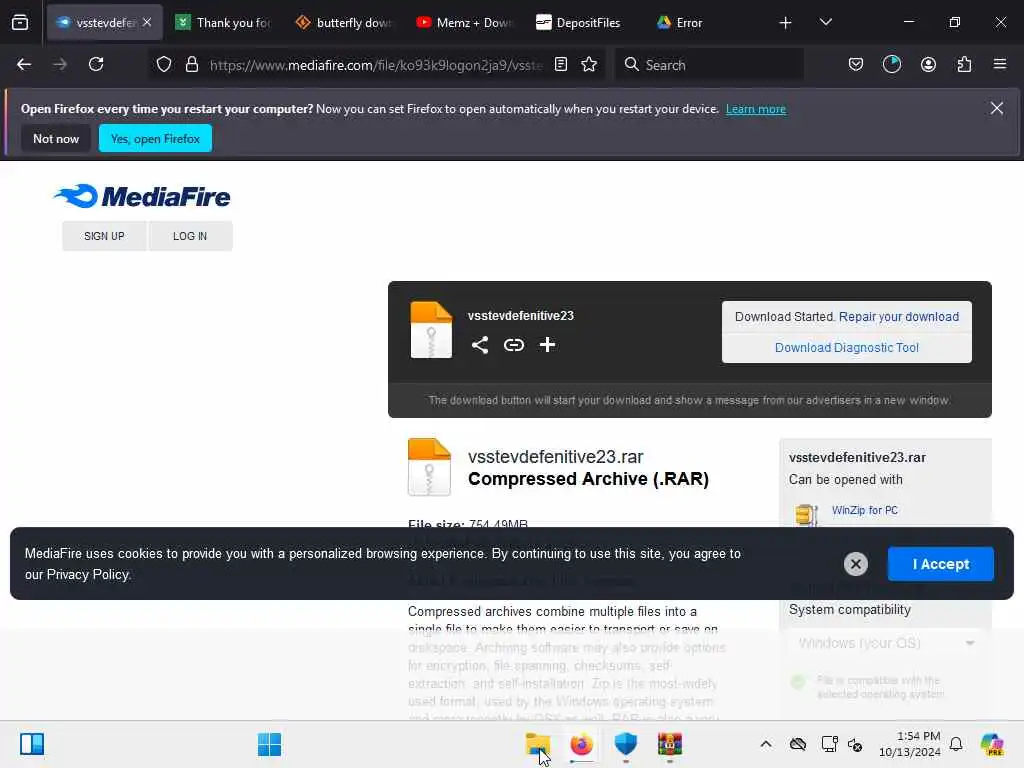Share the vsstevdefenitive23 file
The width and height of the screenshot is (1024, 768).
tap(480, 345)
